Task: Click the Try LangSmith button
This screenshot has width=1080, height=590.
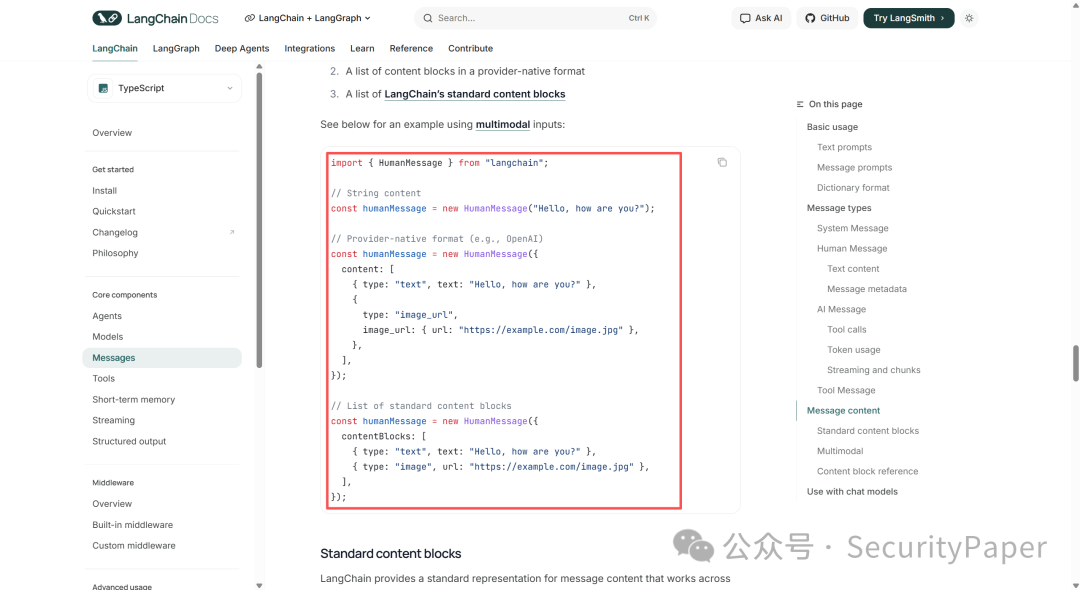Action: 908,18
